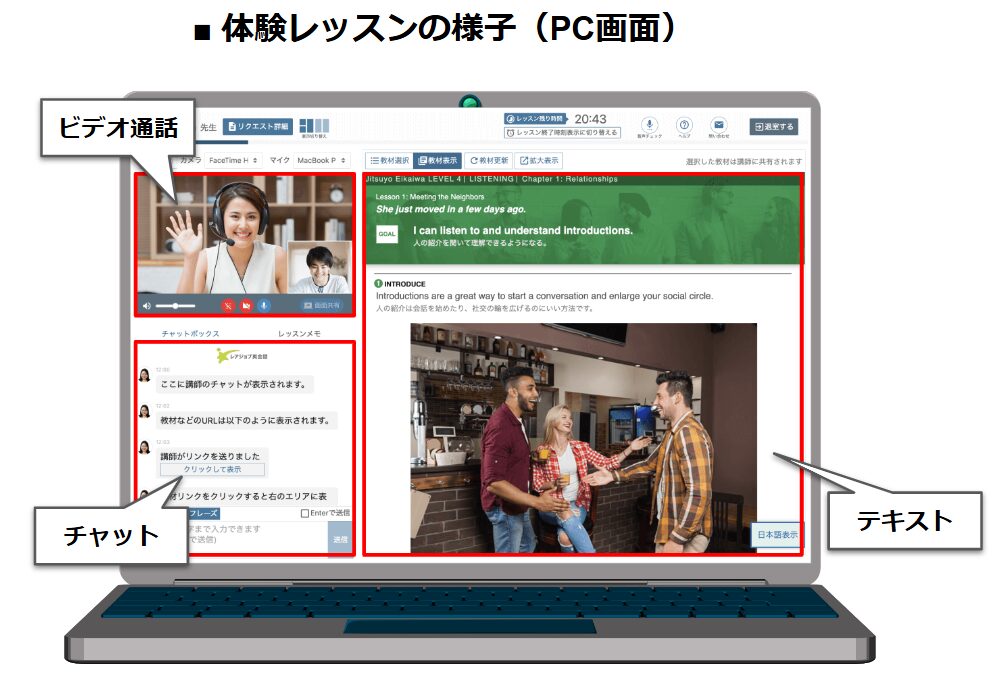Open the 教材選択 list
The image size is (996, 677).
coord(388,160)
